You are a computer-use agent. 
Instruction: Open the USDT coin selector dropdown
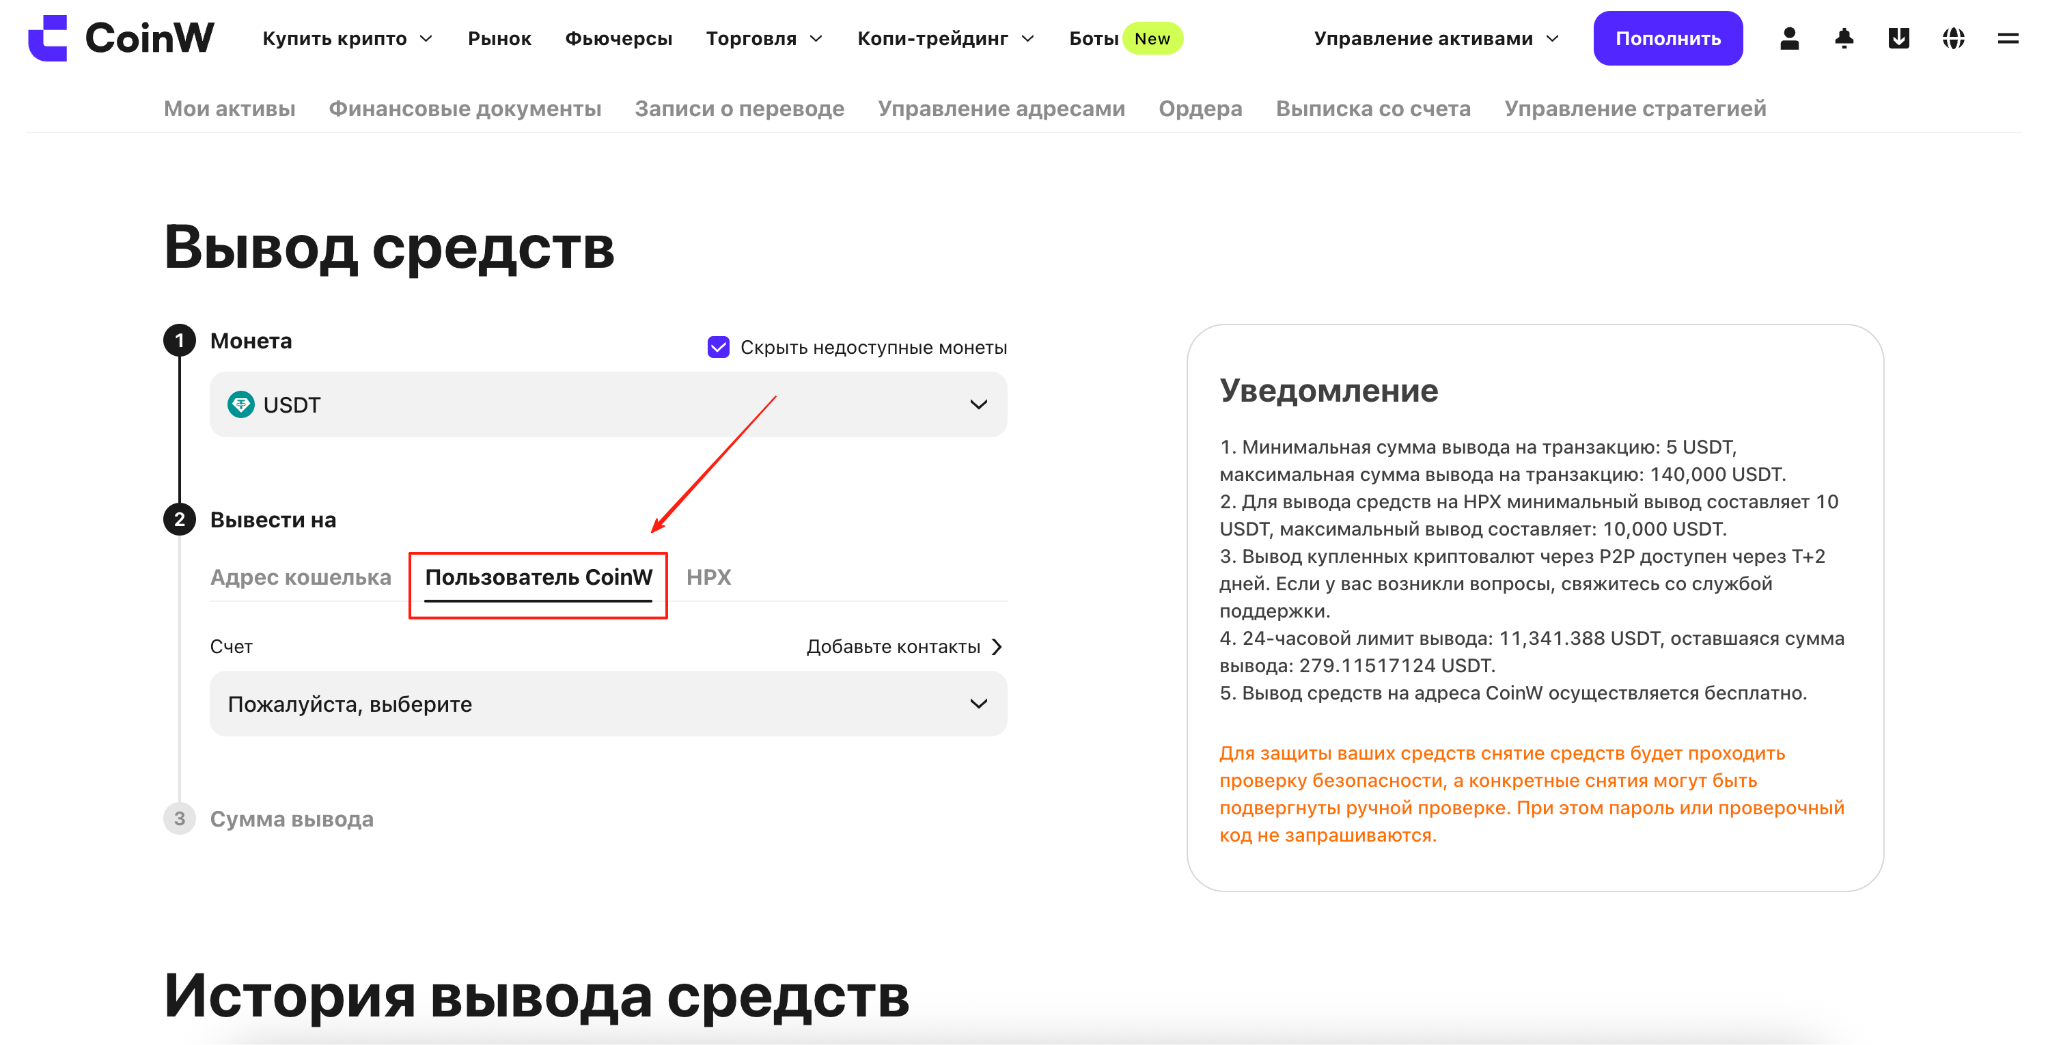(608, 404)
